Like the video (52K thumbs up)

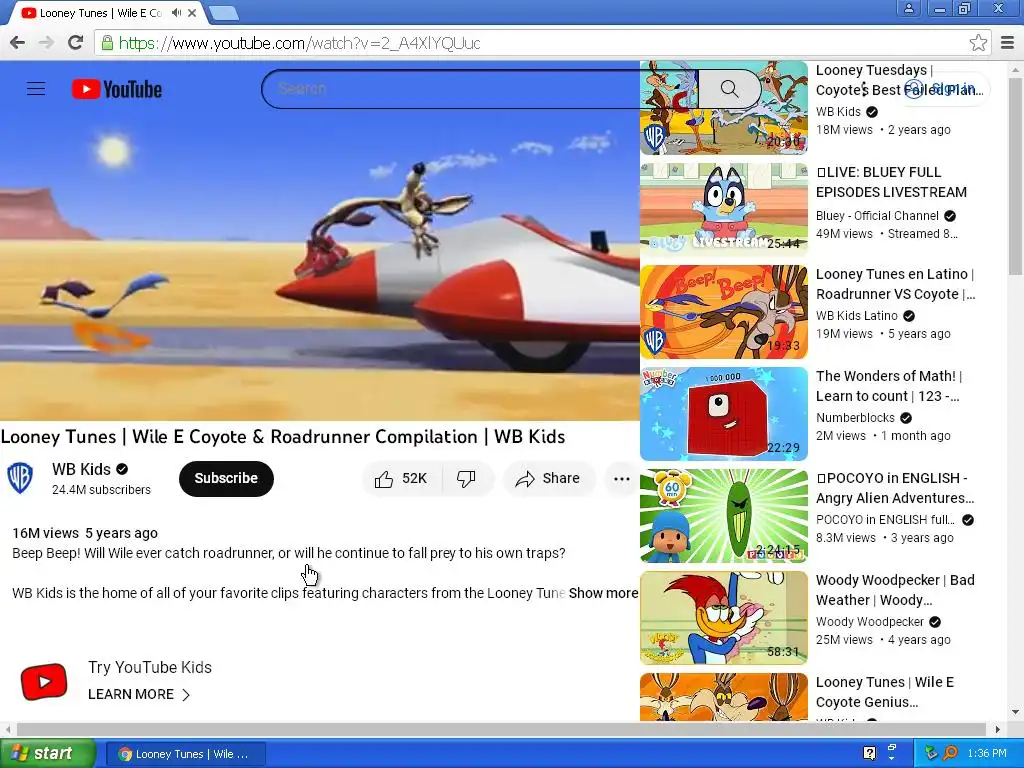pyautogui.click(x=402, y=479)
